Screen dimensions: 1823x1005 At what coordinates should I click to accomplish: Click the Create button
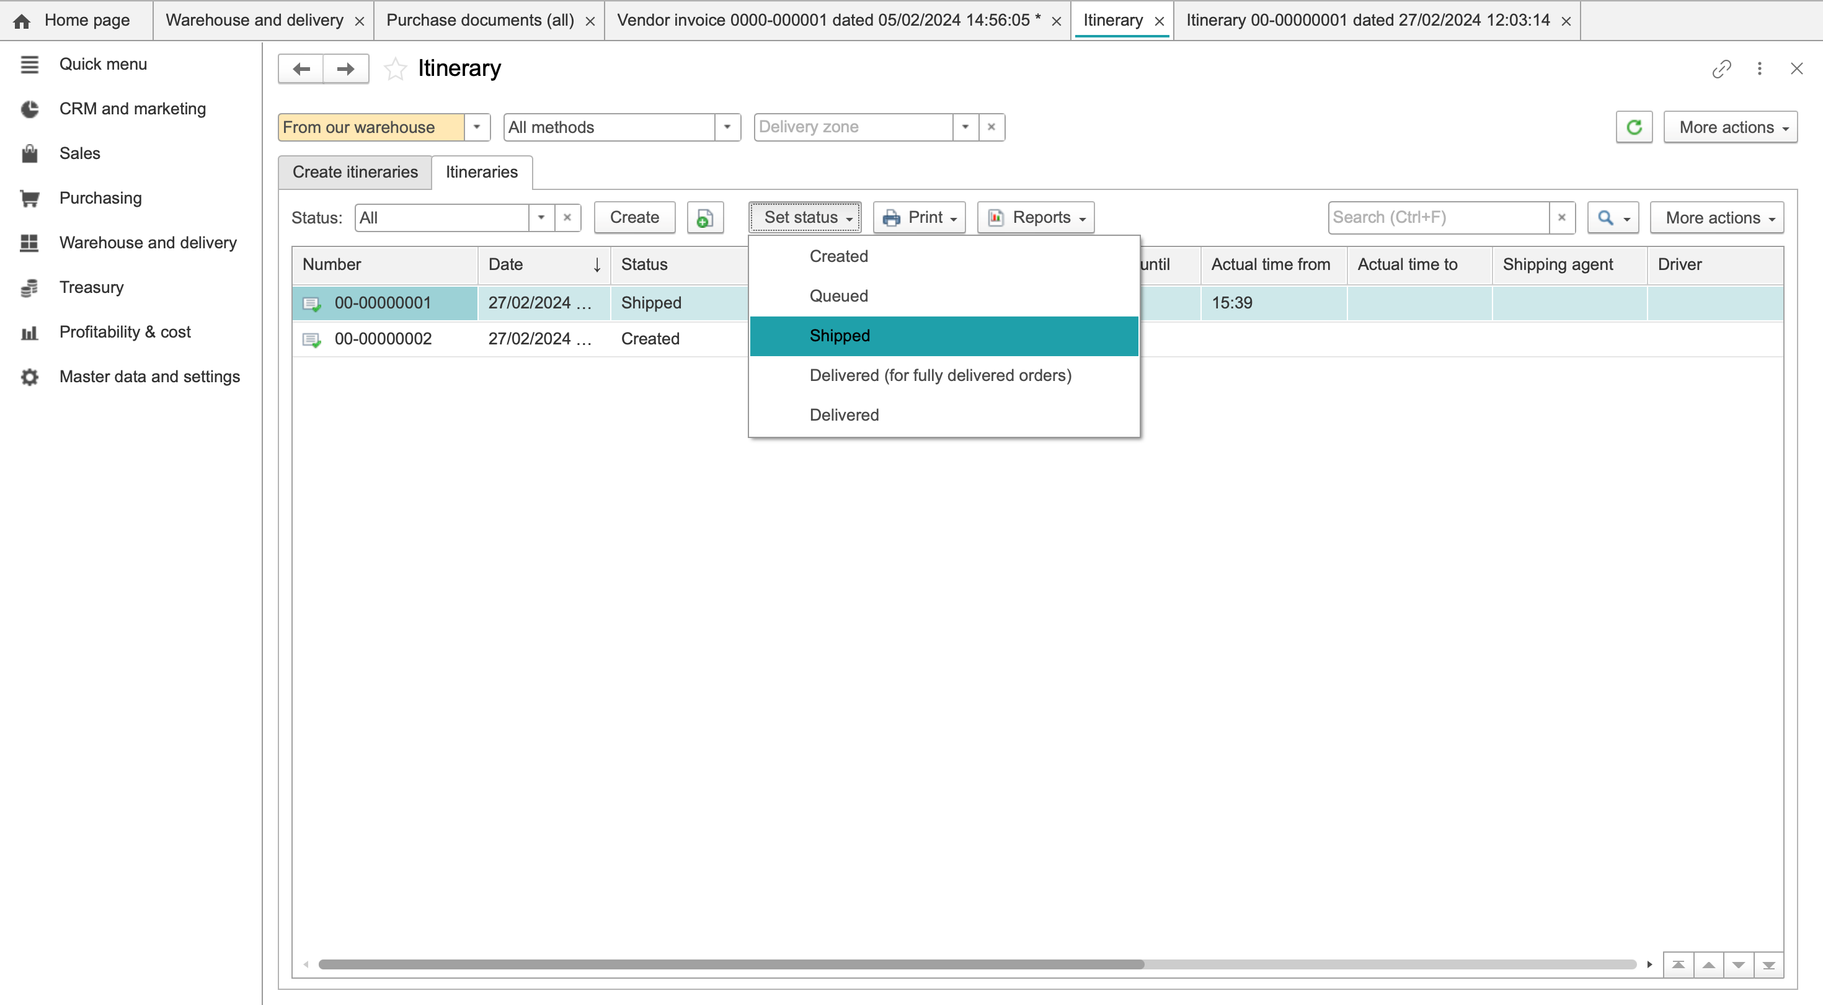coord(634,217)
